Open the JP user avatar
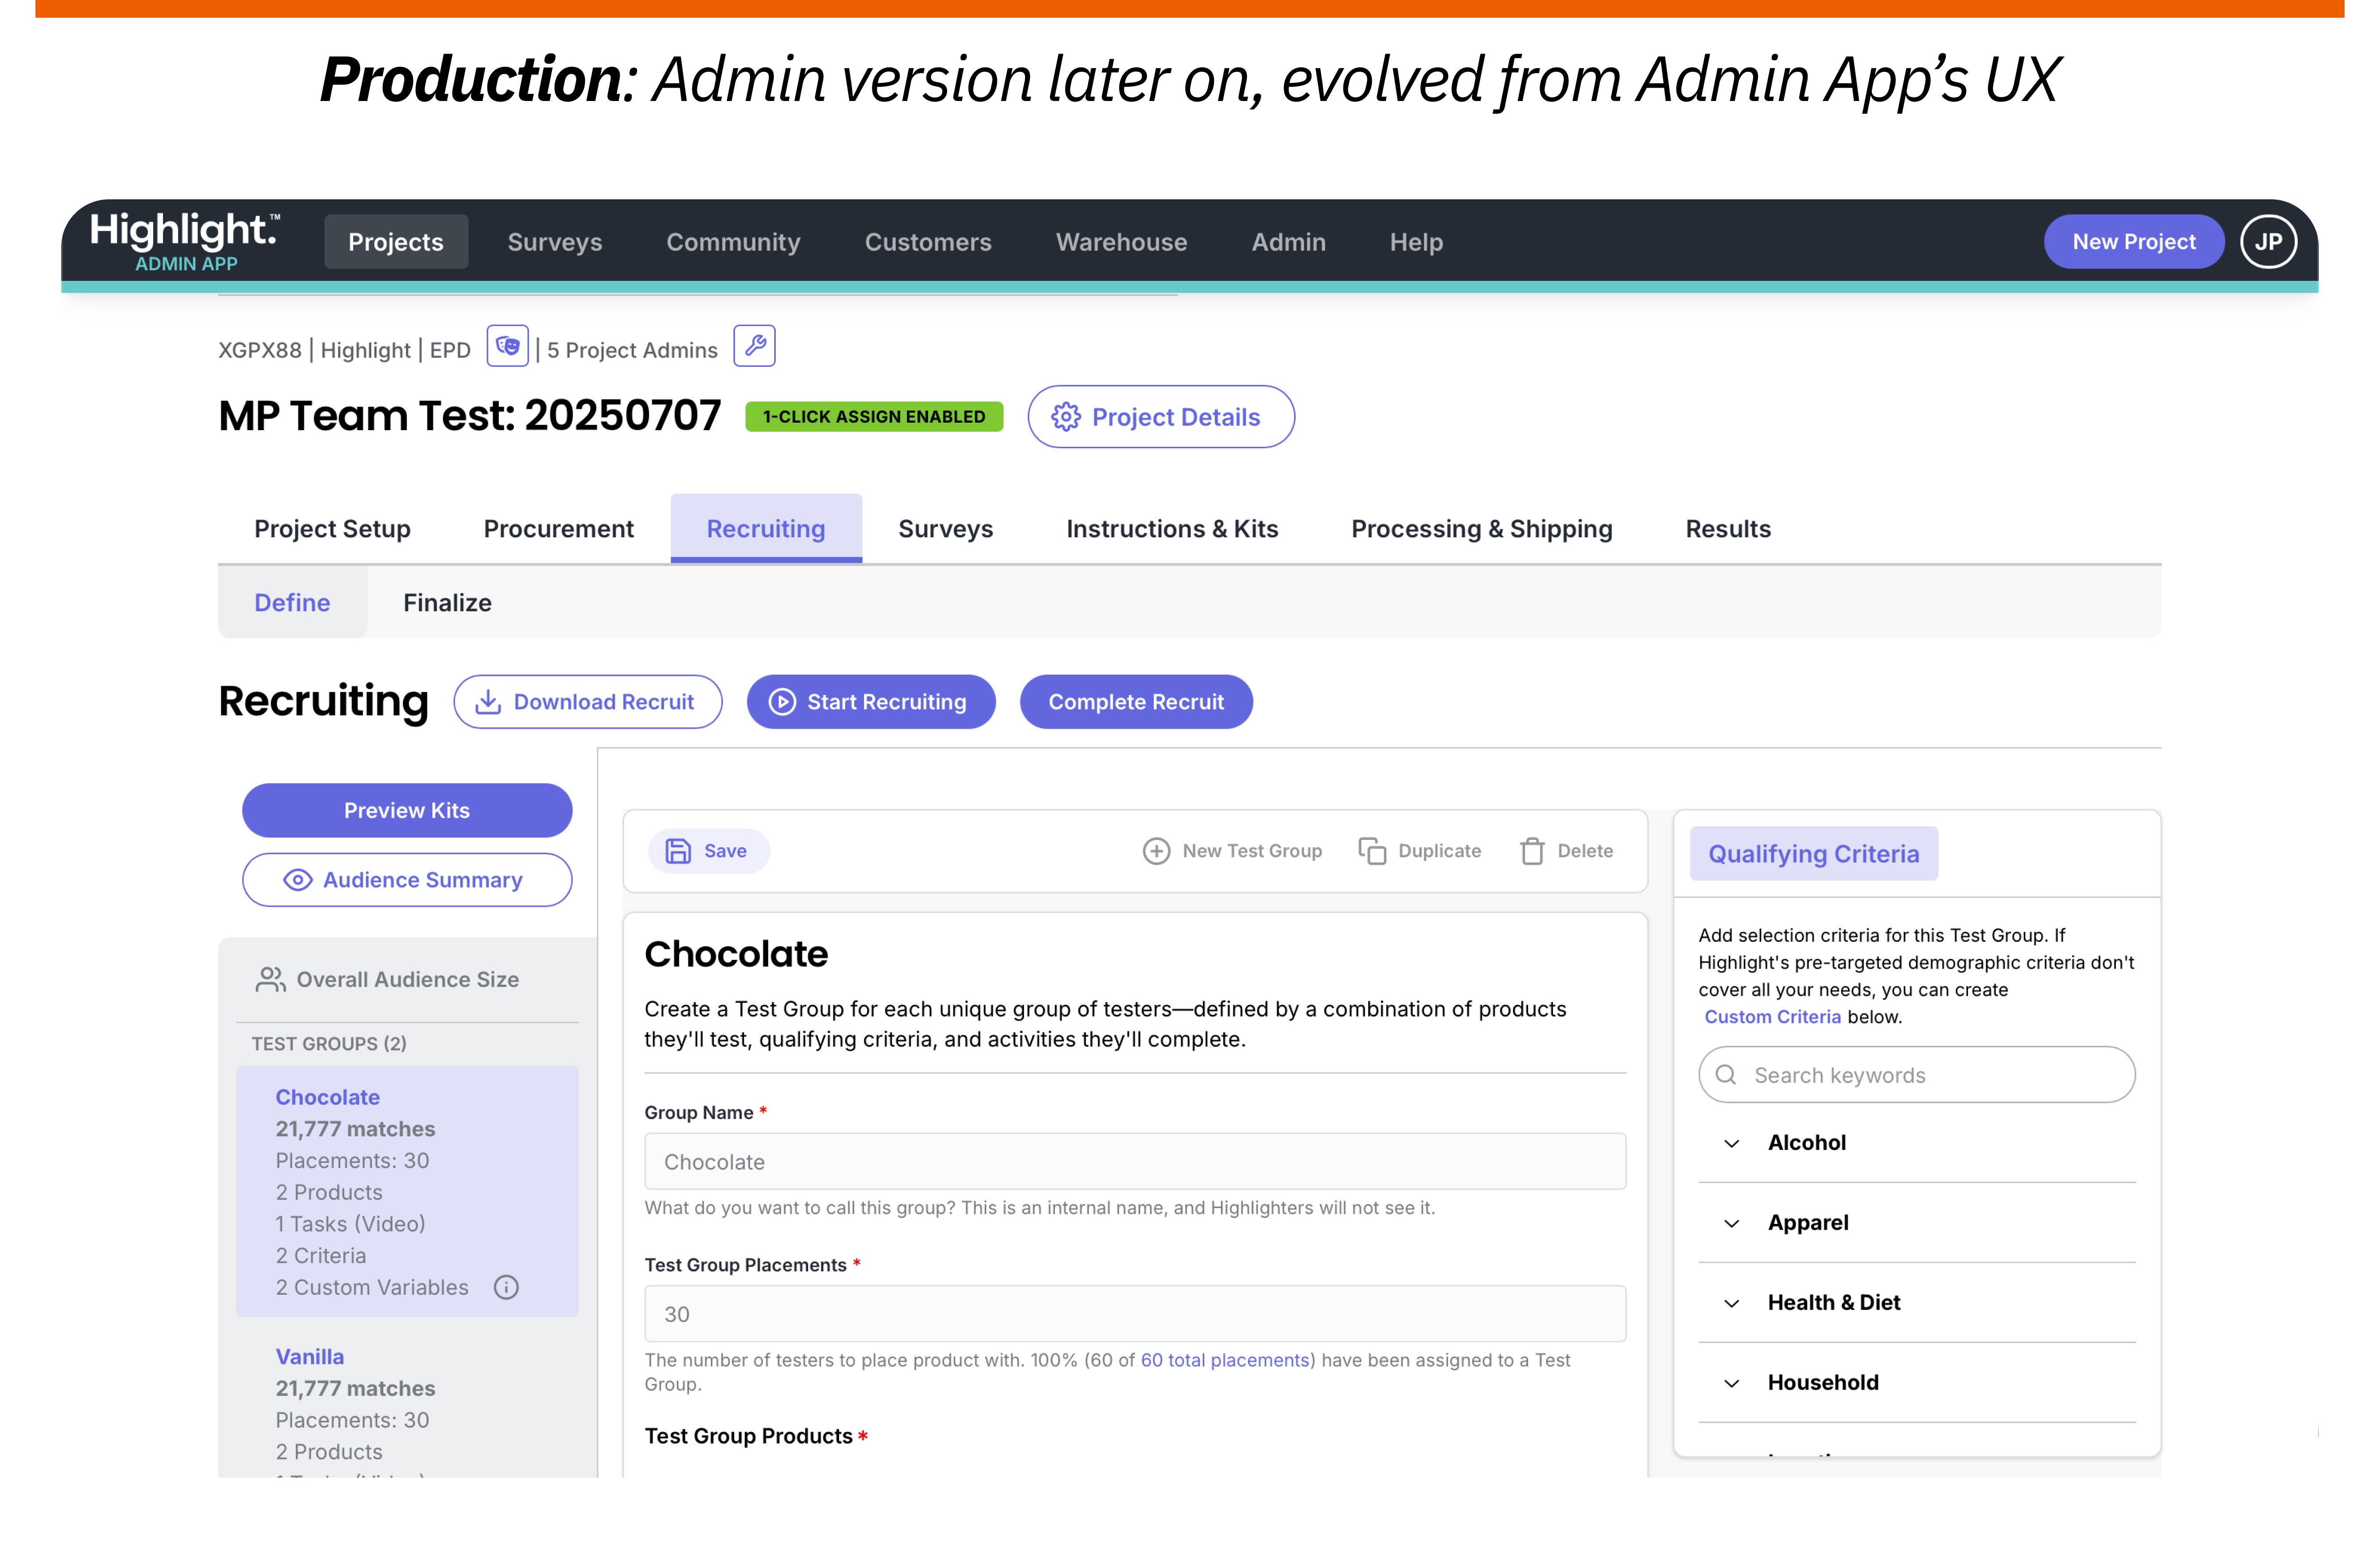The width and height of the screenshot is (2380, 1553). (x=2267, y=242)
